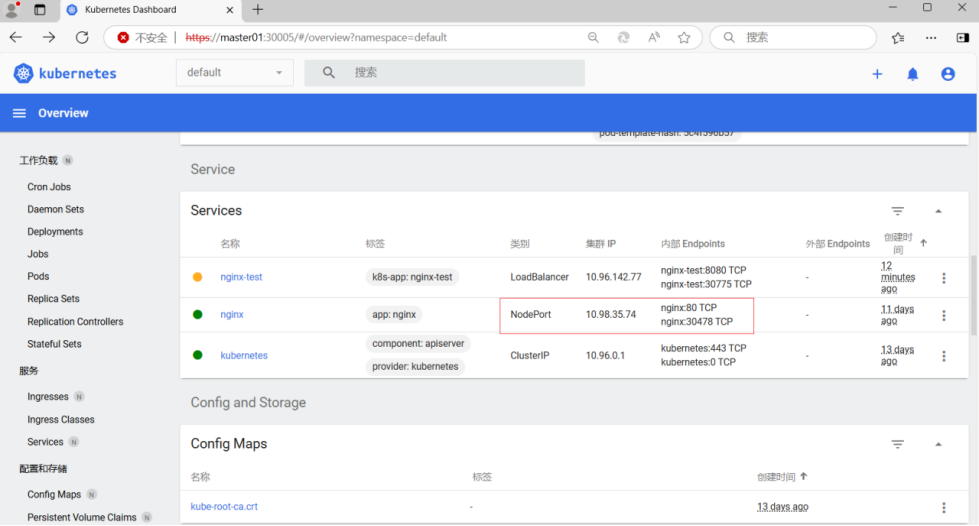The height and width of the screenshot is (526, 979).
Task: Sort Config Maps by creation time
Action: (x=782, y=477)
